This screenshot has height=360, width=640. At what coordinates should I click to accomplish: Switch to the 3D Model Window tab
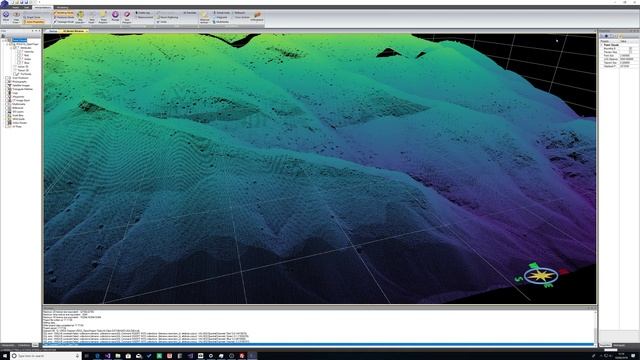[x=73, y=31]
